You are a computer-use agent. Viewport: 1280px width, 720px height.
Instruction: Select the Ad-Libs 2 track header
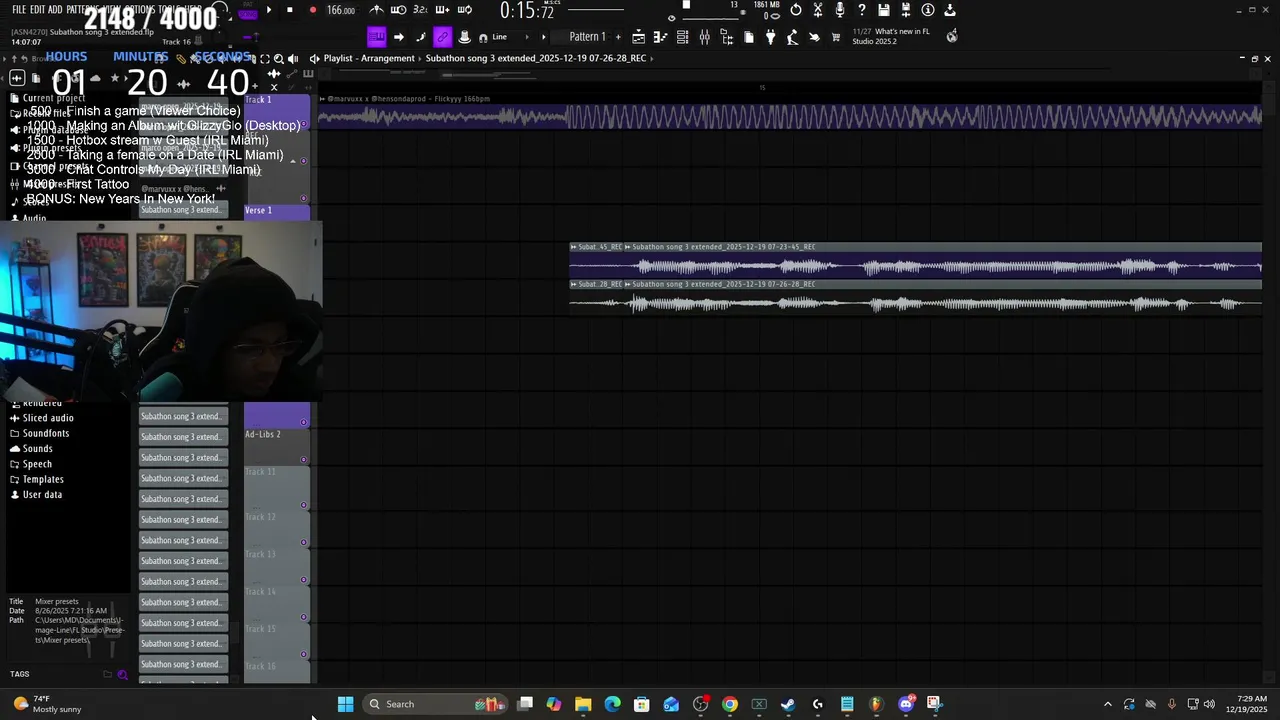(x=276, y=446)
